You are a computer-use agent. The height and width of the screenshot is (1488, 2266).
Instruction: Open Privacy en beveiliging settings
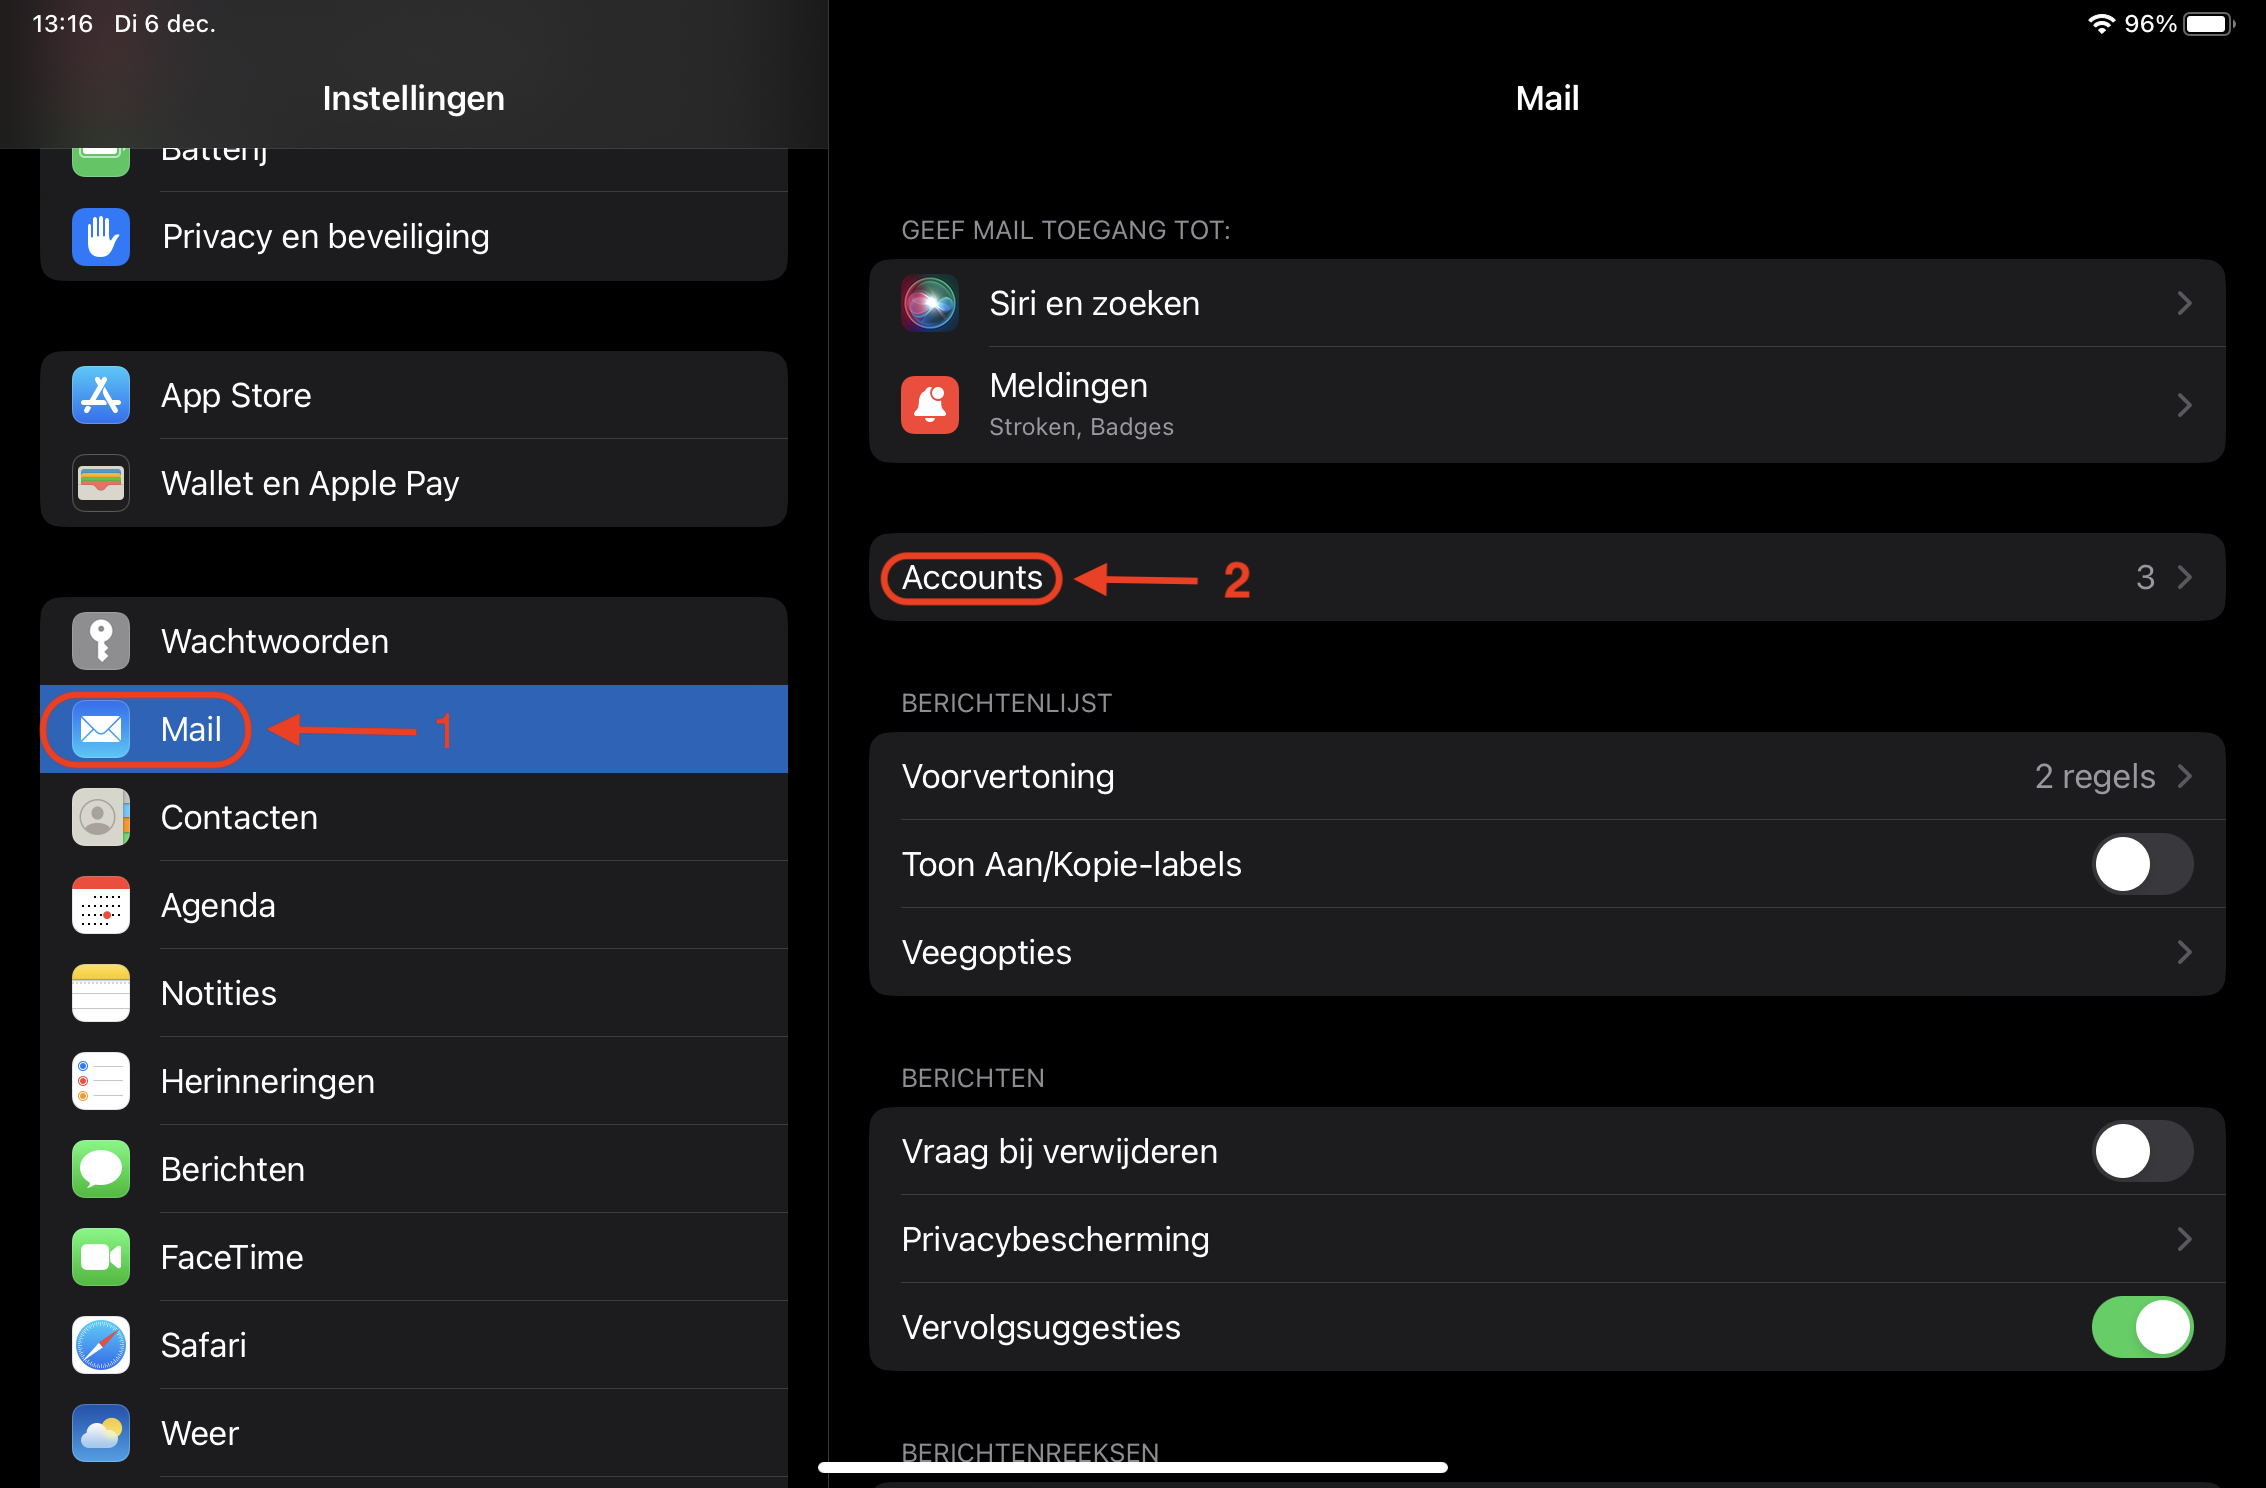[x=414, y=237]
